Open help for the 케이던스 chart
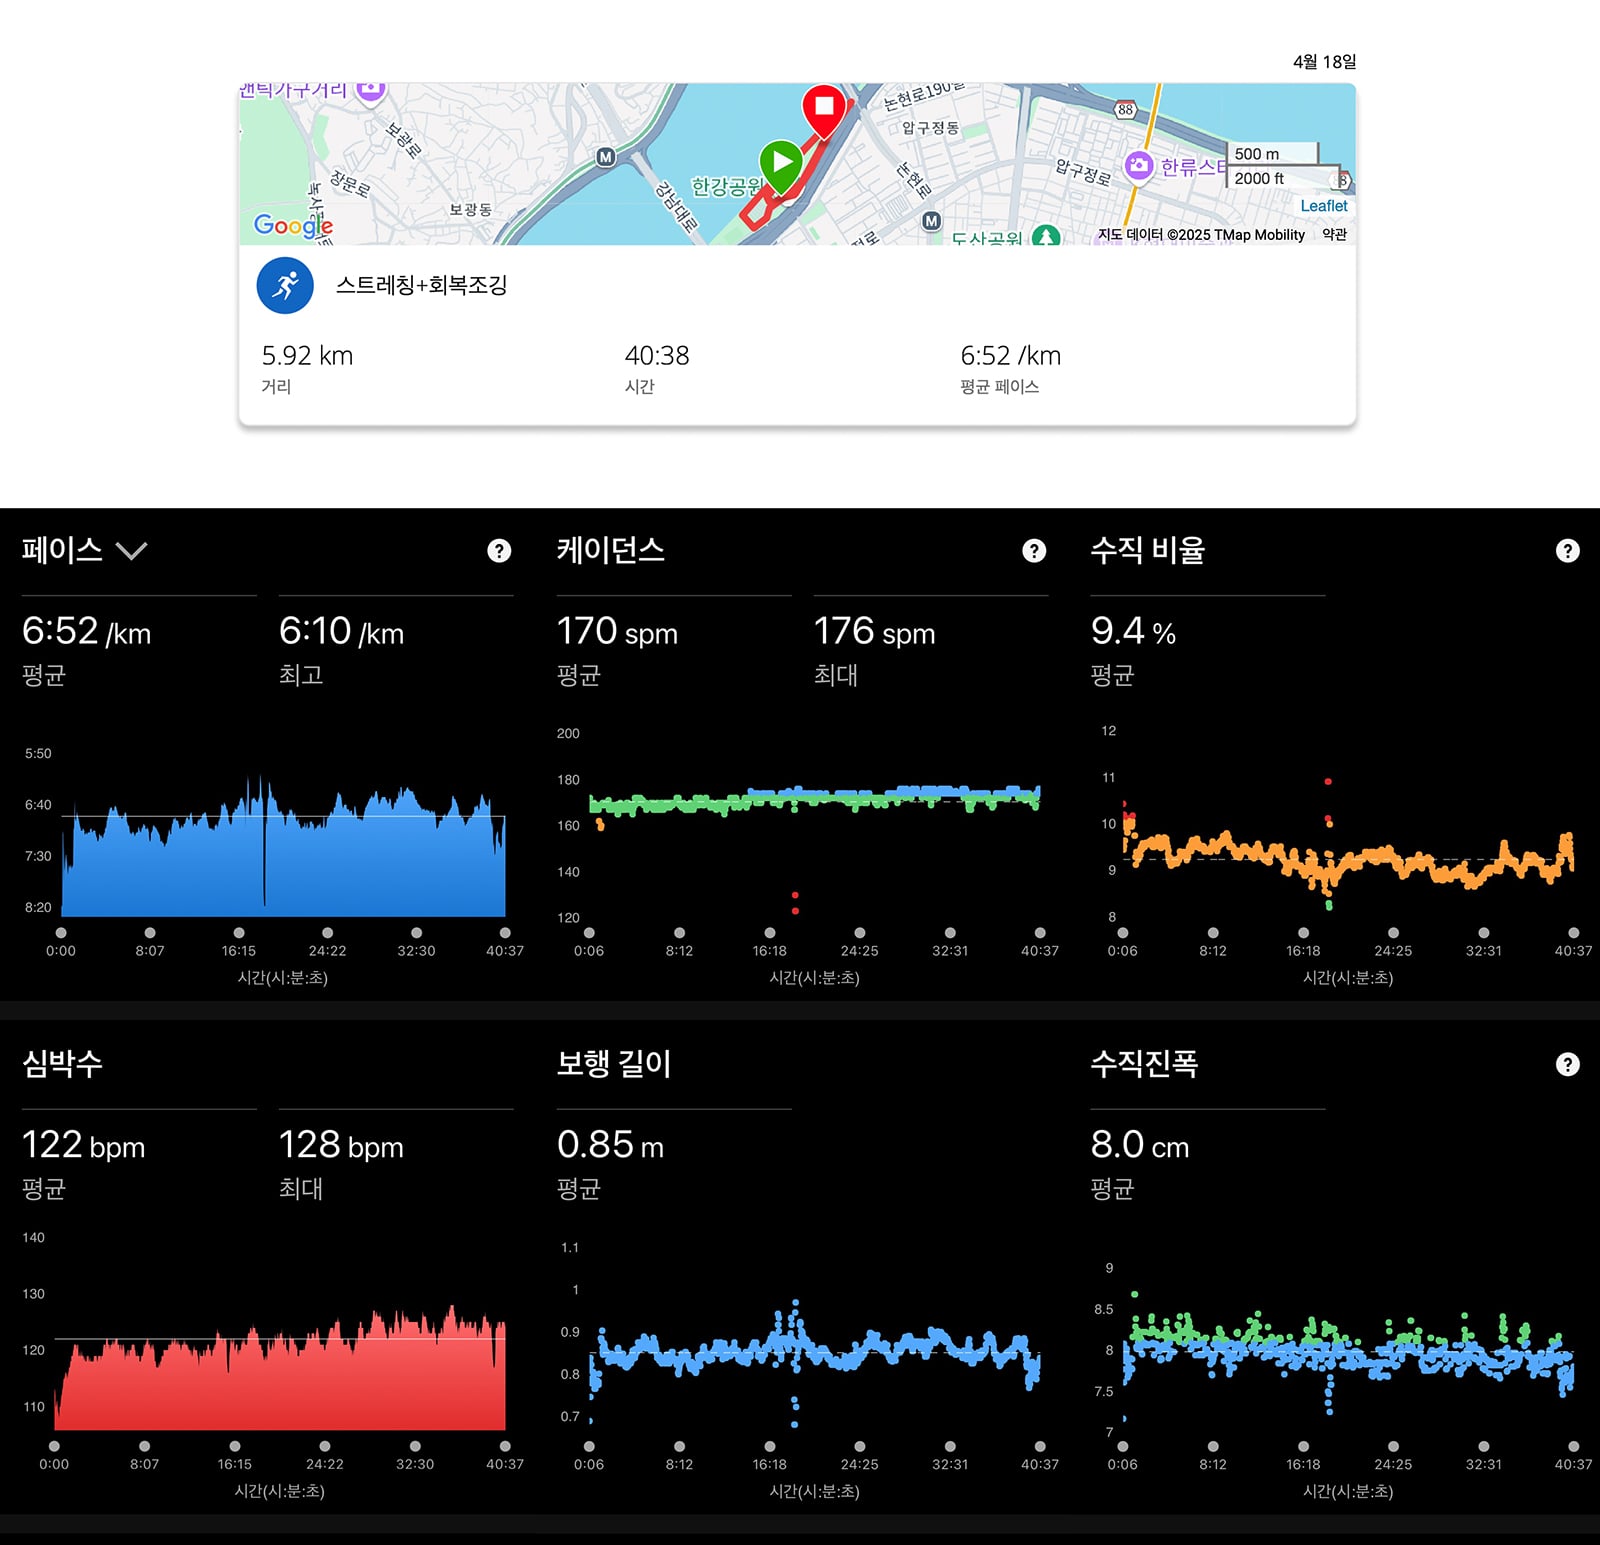 pos(1034,551)
